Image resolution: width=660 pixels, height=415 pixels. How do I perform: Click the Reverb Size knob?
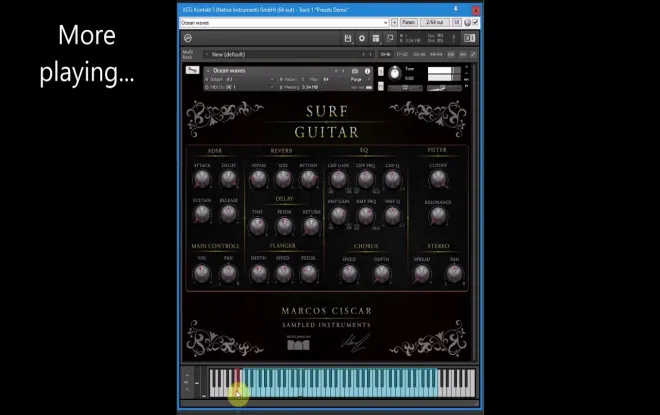(x=283, y=179)
